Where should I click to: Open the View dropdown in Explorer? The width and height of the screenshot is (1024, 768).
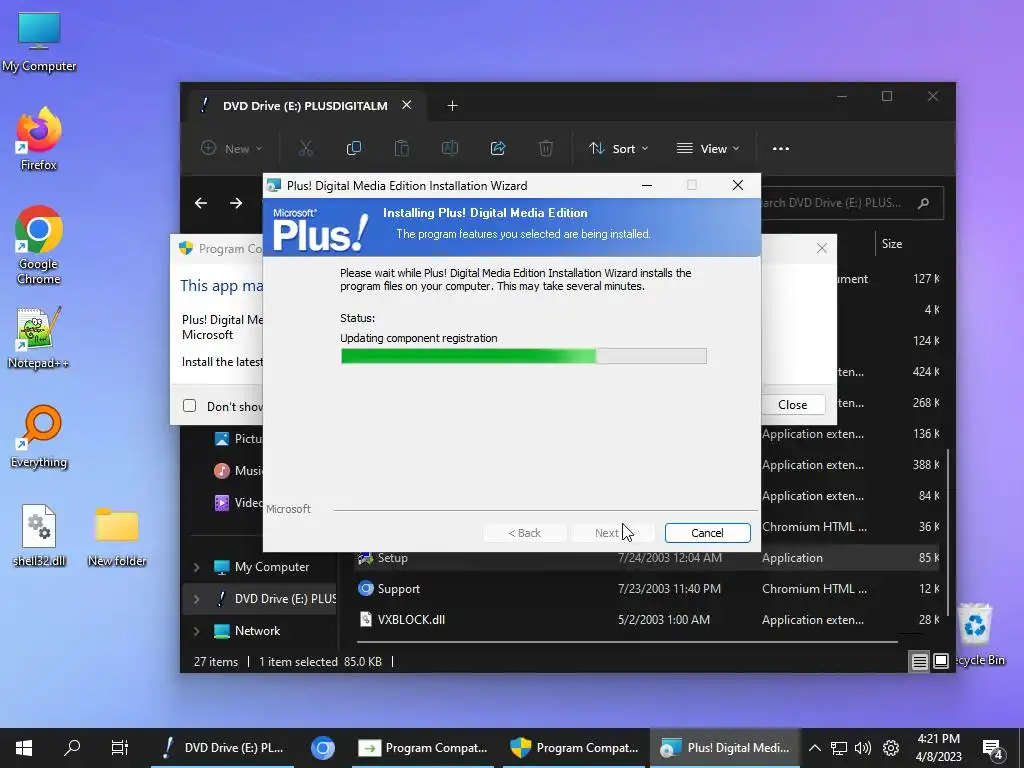(709, 148)
